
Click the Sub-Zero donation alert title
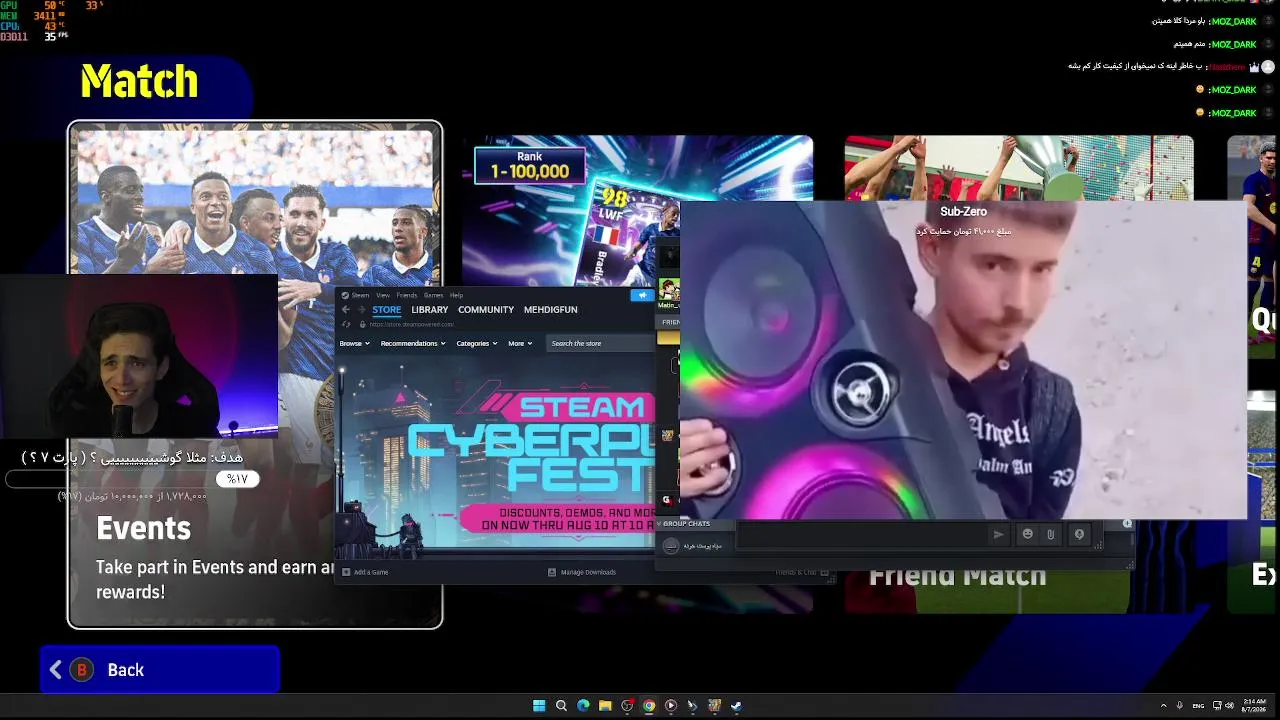[x=963, y=212]
